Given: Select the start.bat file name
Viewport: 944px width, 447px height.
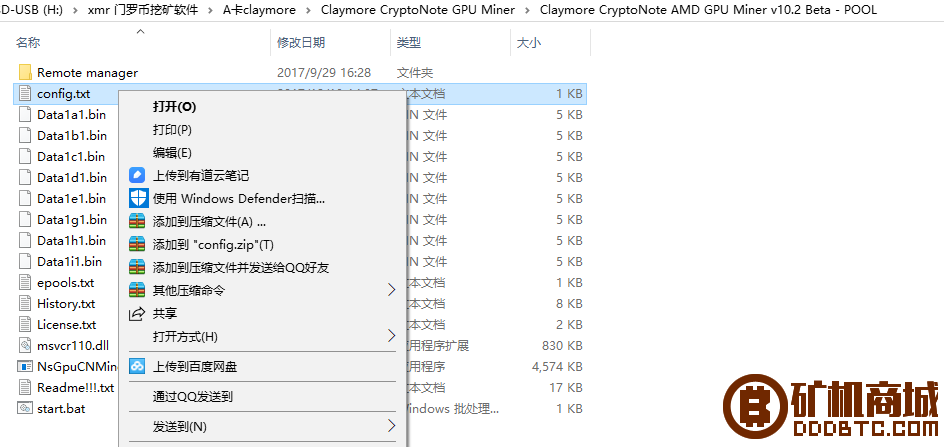Looking at the screenshot, I should pos(61,408).
